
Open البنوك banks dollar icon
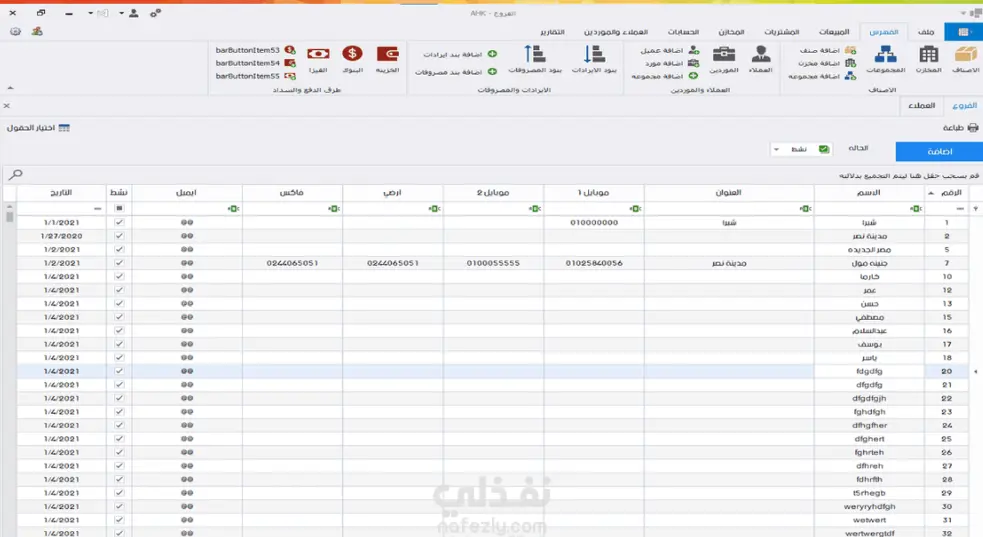point(352,54)
